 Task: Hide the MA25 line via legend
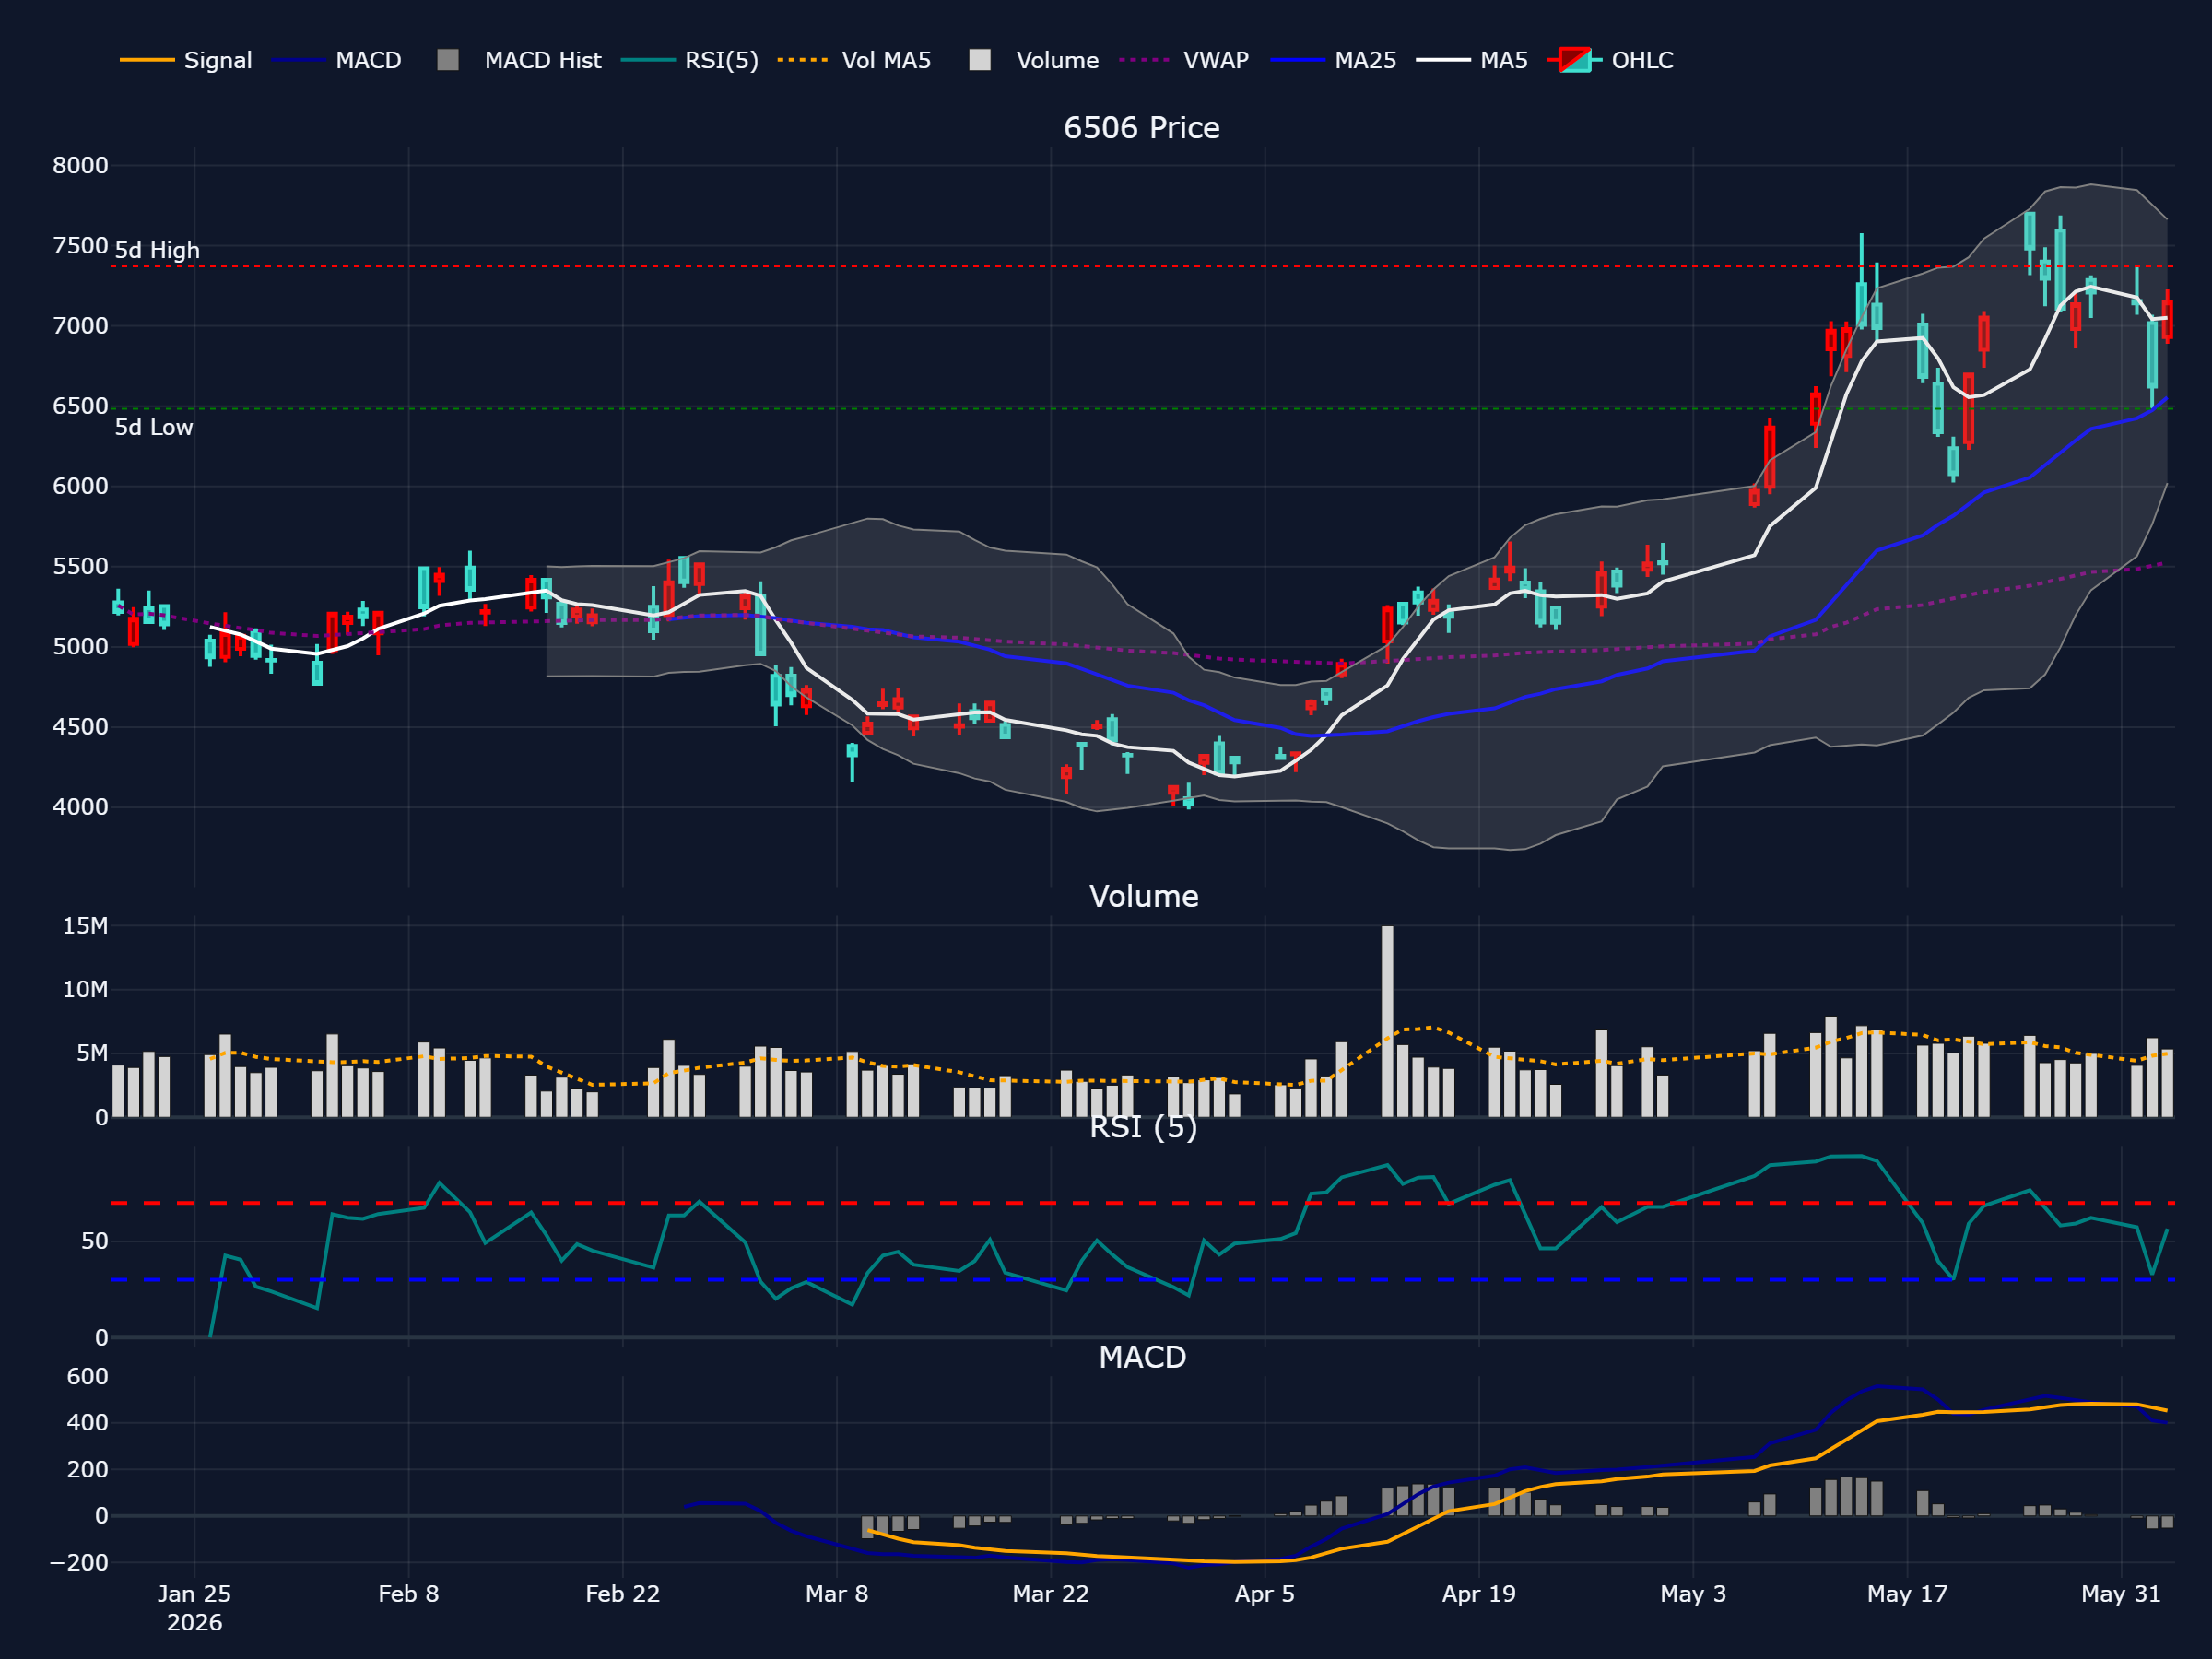(x=1333, y=60)
